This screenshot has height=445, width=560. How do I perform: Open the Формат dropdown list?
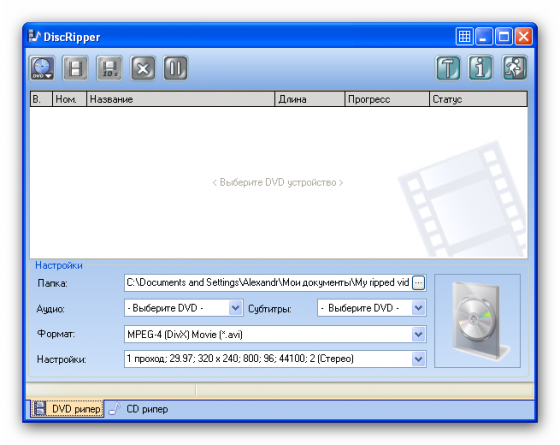[275, 334]
